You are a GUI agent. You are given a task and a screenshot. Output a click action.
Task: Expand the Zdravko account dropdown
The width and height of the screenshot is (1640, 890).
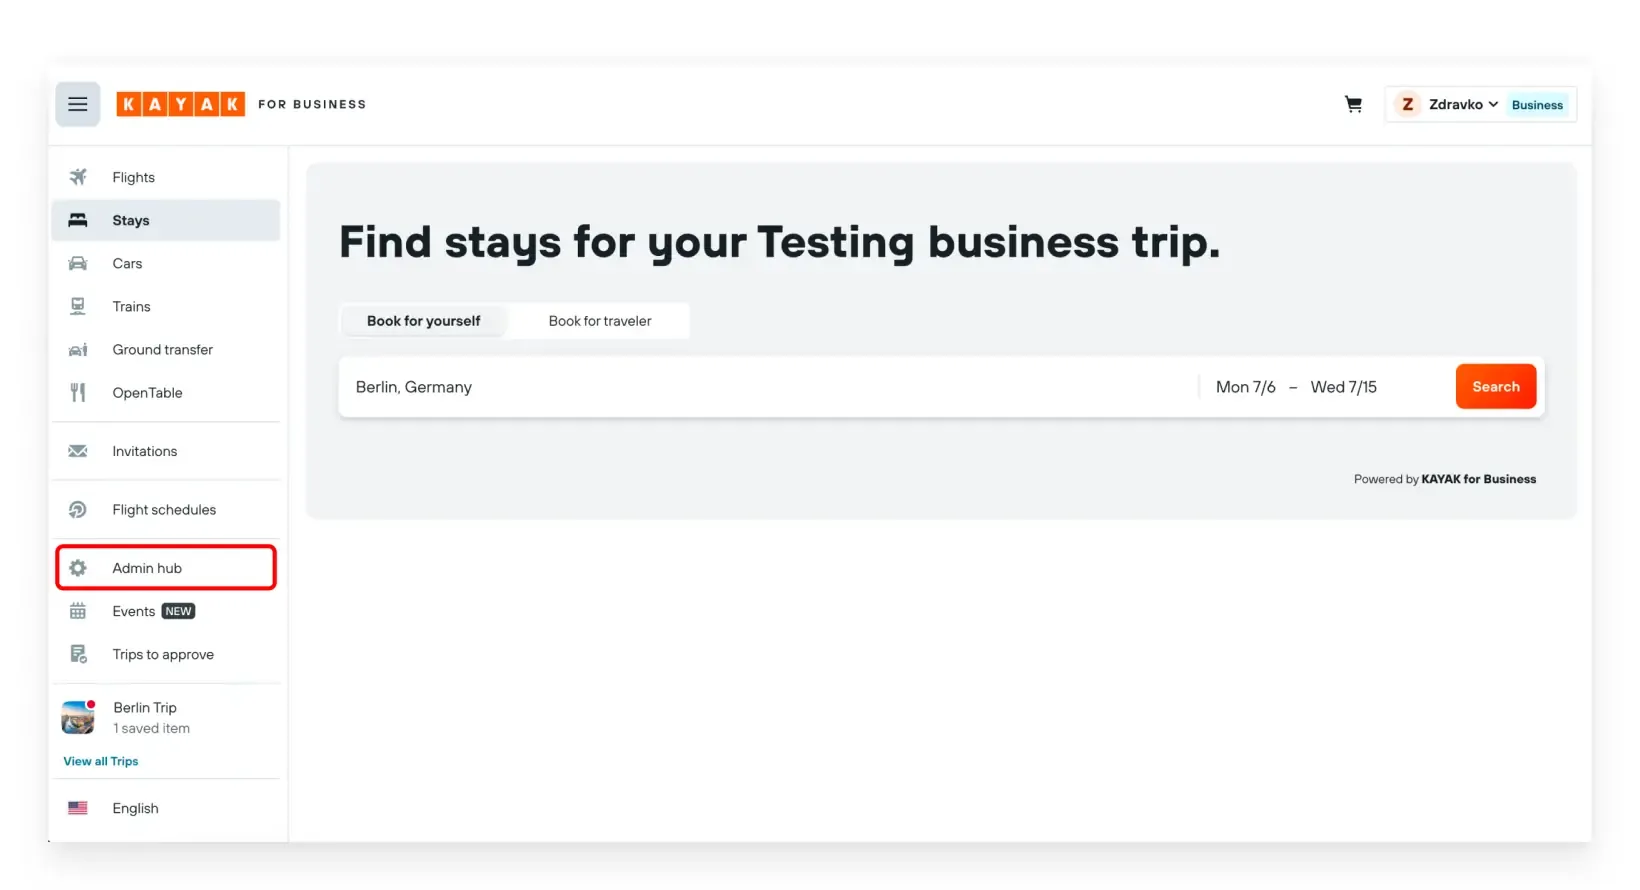tap(1463, 104)
